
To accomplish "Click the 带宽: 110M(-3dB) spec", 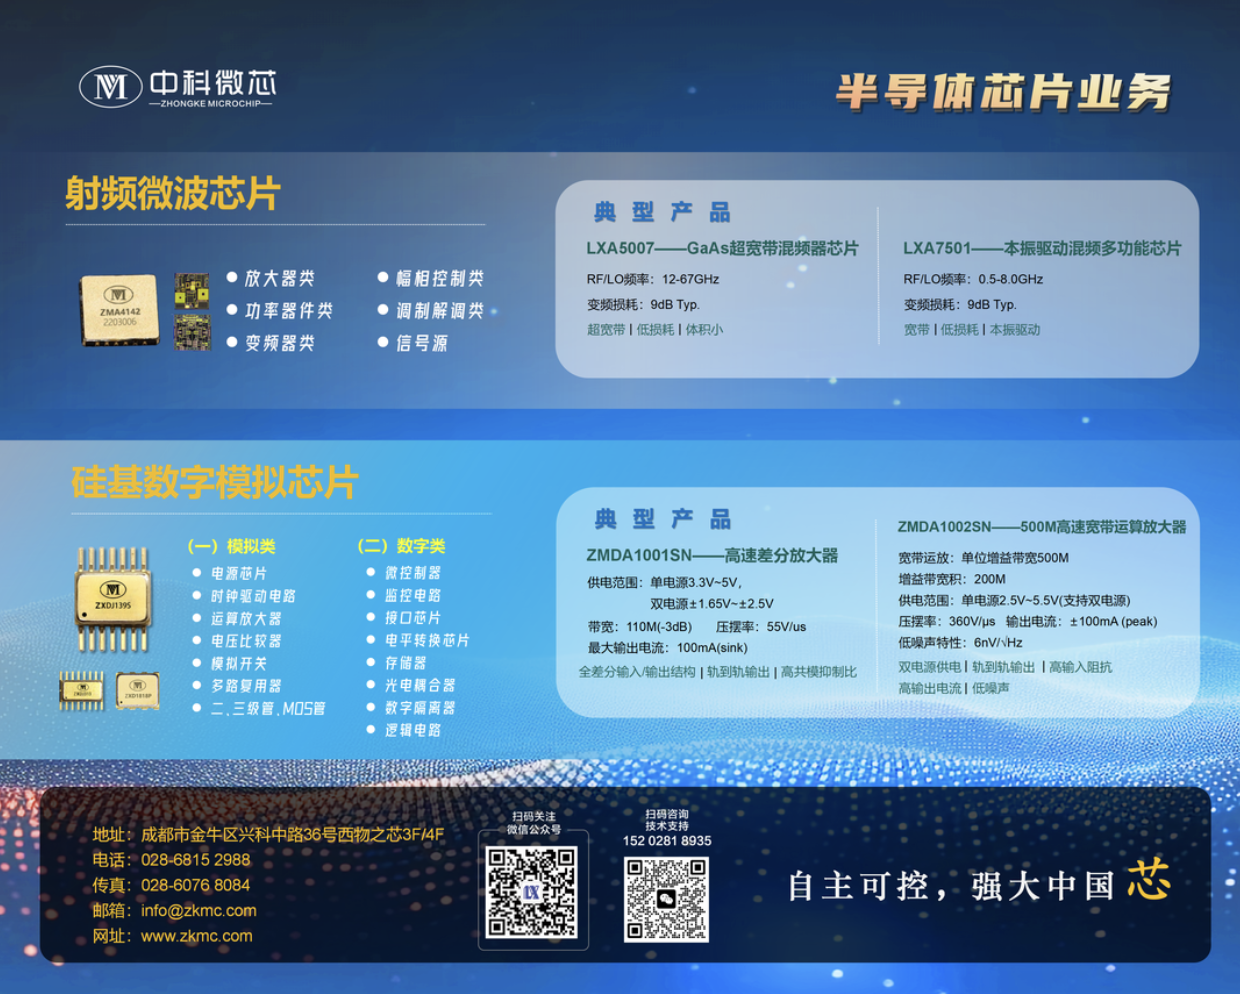I will (x=640, y=627).
